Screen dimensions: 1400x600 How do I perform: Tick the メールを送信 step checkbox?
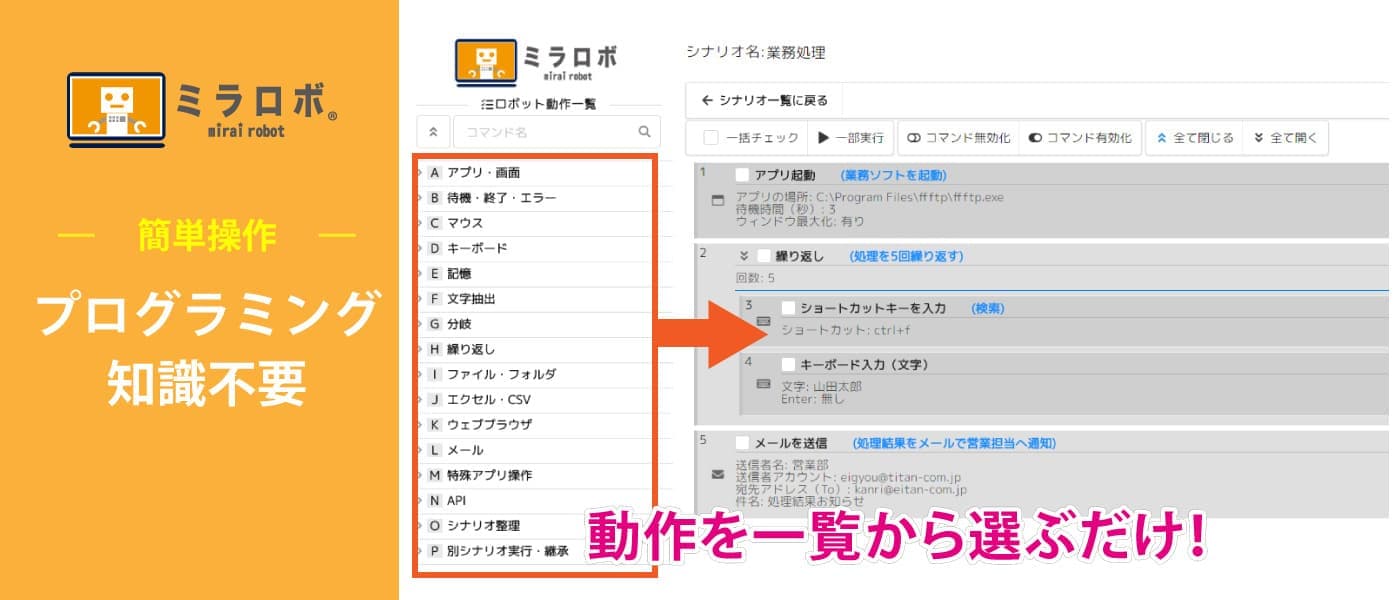(742, 442)
